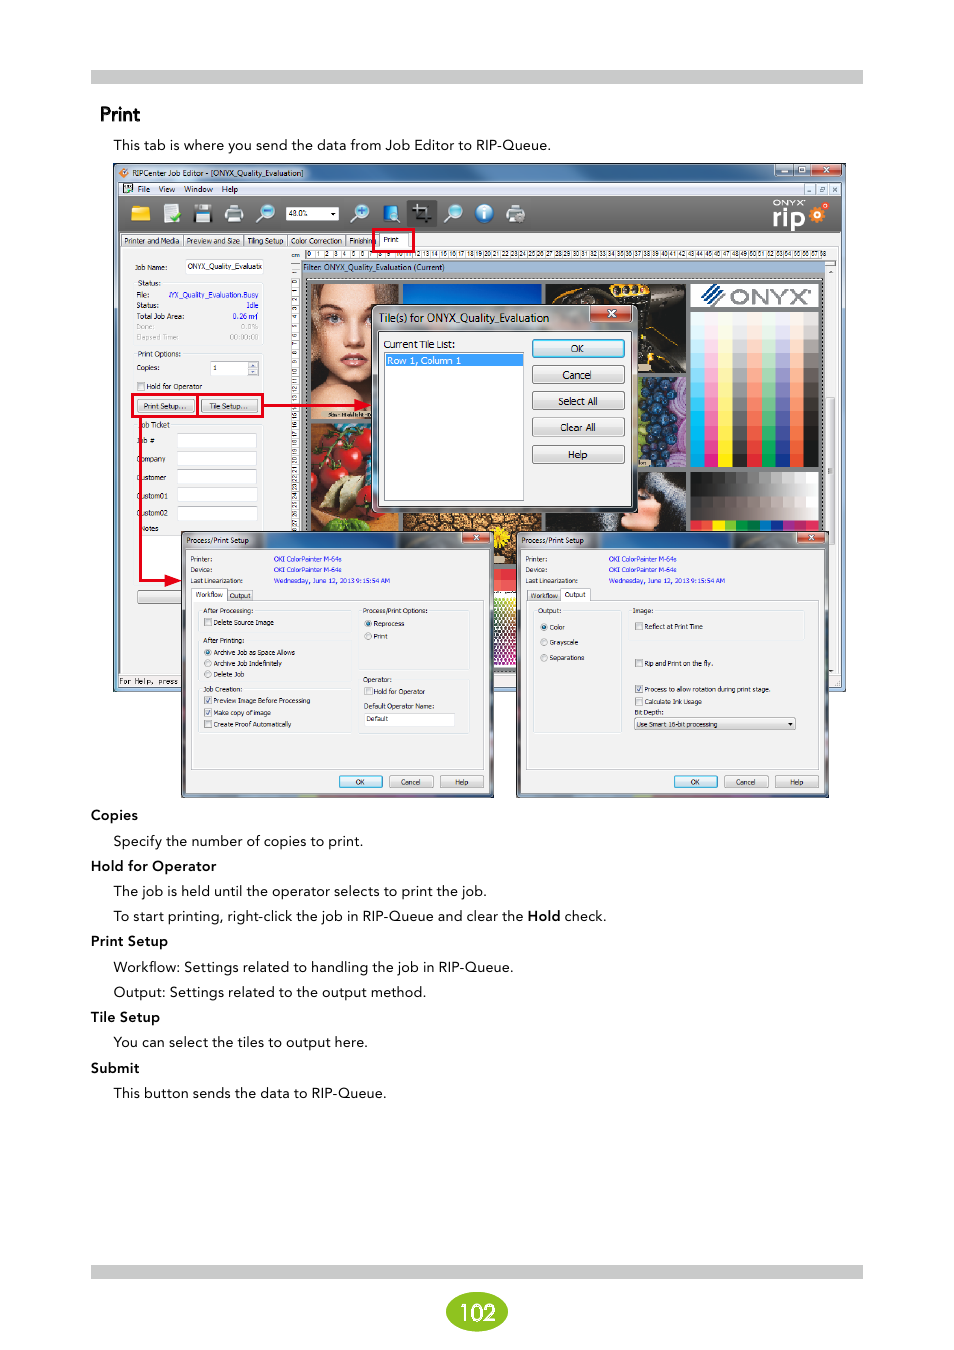The width and height of the screenshot is (954, 1350).
Task: Click the Company input field in Job Ticket
Action: [x=217, y=459]
